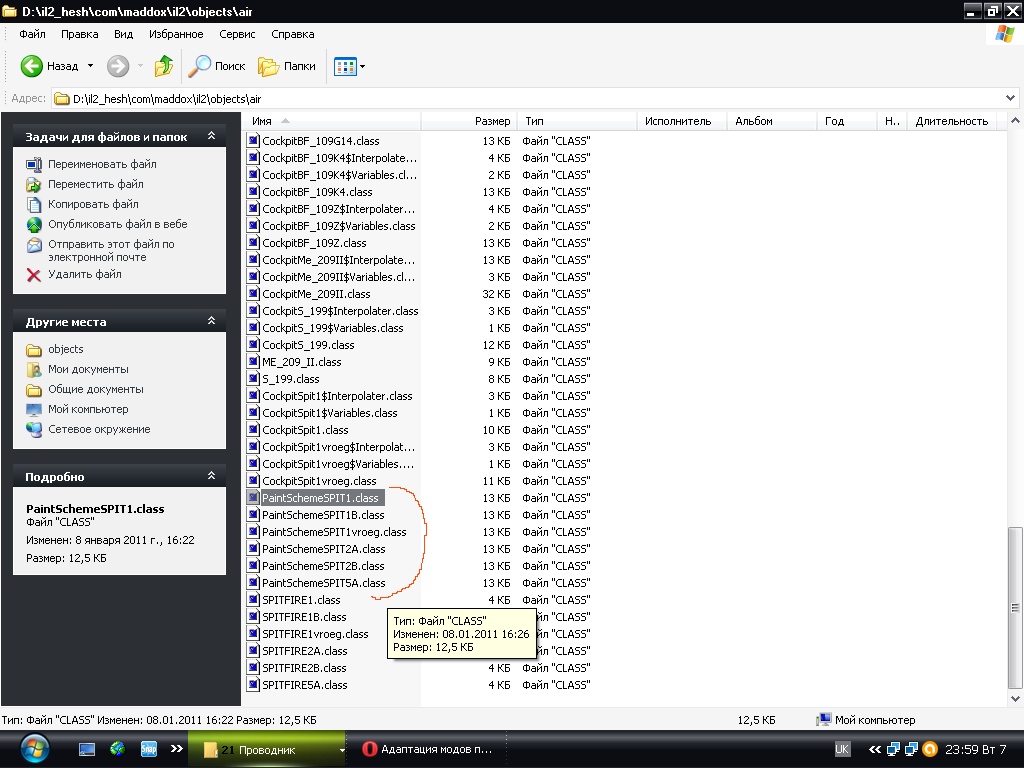The image size is (1024, 768).
Task: Click Copy file (Копировать файл) icon
Action: [x=34, y=204]
